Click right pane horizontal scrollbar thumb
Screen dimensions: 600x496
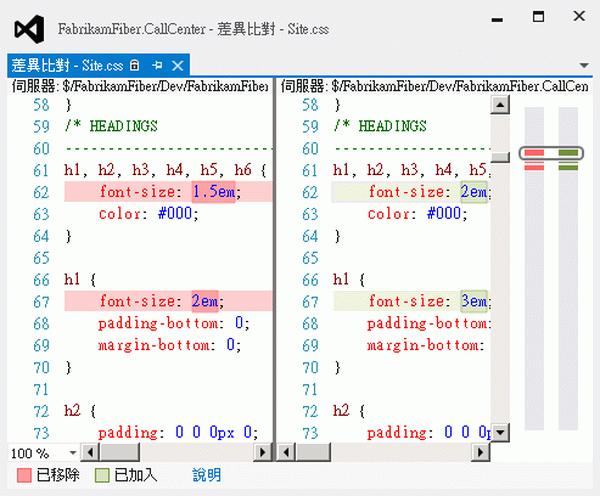coord(313,452)
